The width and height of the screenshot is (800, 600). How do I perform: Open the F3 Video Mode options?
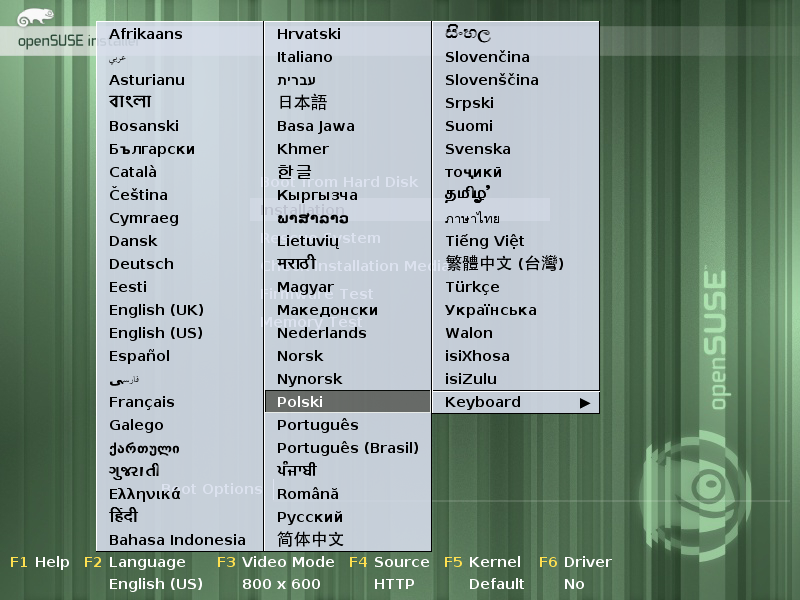coord(275,562)
